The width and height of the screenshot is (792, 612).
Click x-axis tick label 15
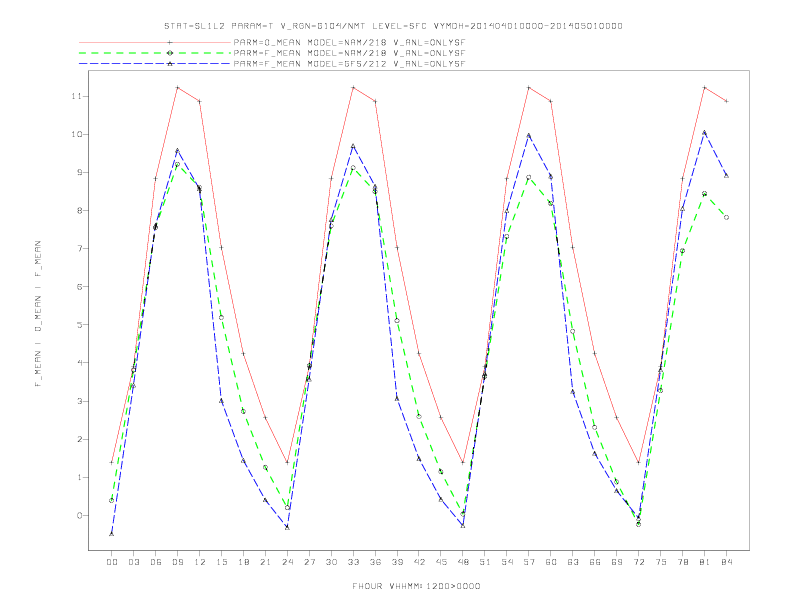(221, 562)
